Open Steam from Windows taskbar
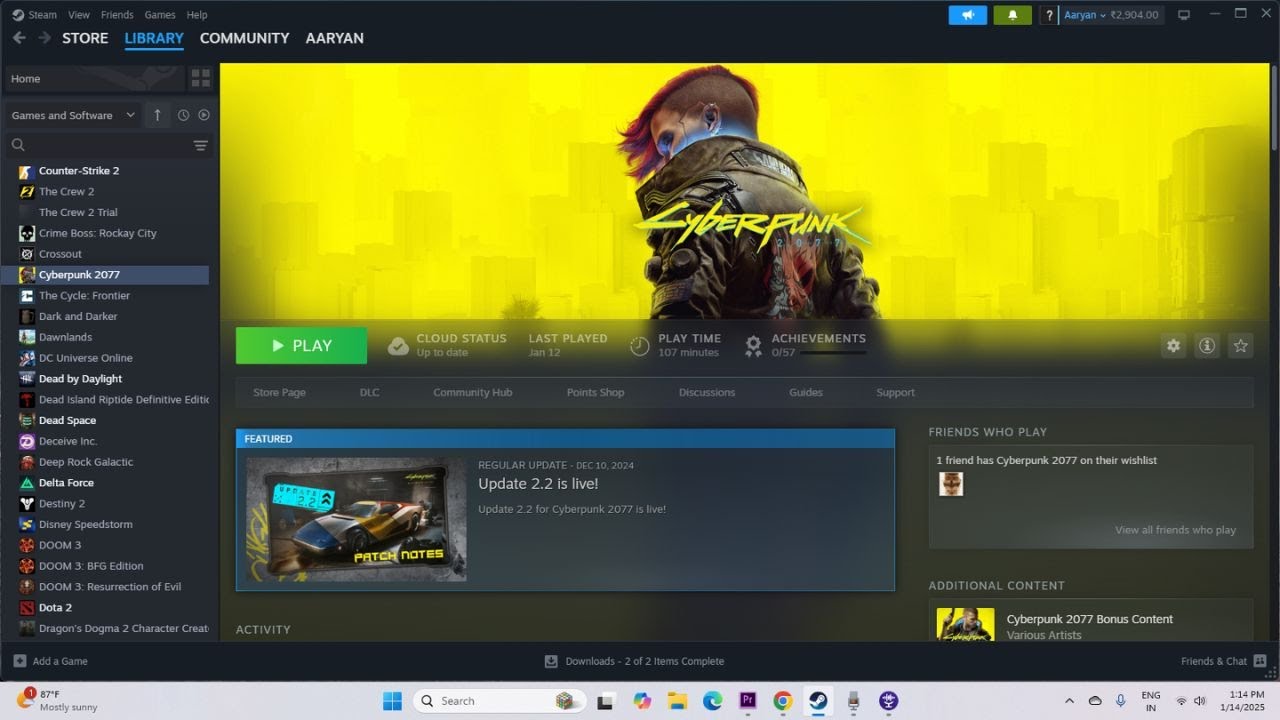Viewport: 1280px width, 720px height. (818, 701)
